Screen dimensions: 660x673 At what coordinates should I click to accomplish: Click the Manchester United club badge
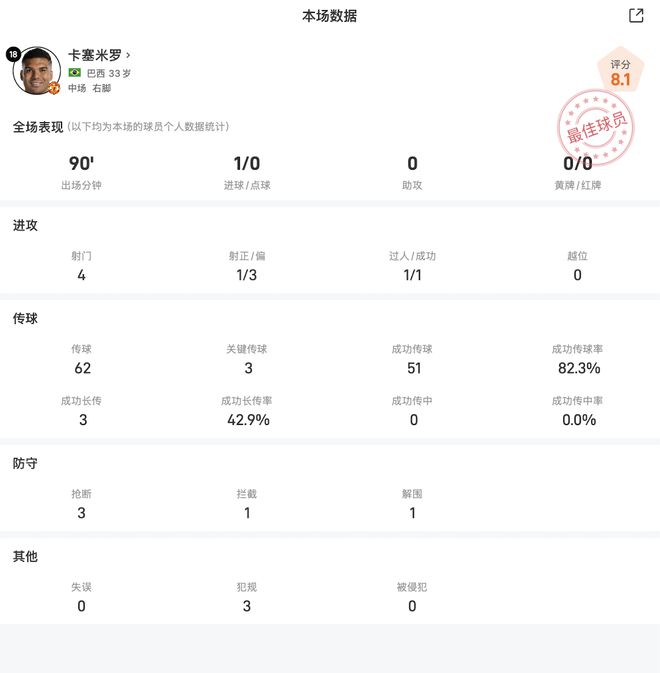[55, 88]
